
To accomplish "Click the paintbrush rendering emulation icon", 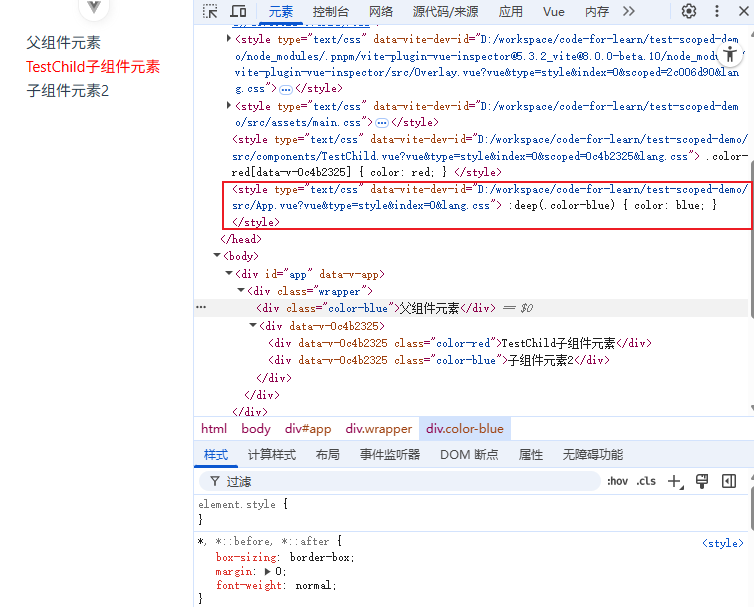I will click(702, 481).
